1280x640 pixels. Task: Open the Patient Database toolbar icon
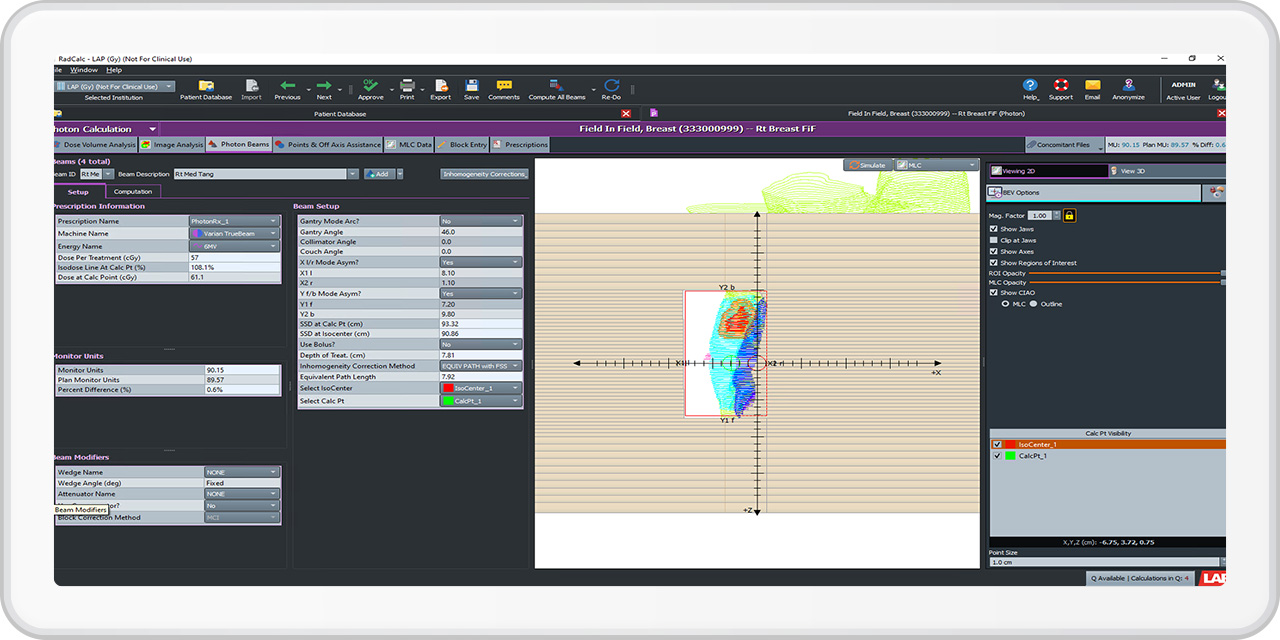click(206, 87)
